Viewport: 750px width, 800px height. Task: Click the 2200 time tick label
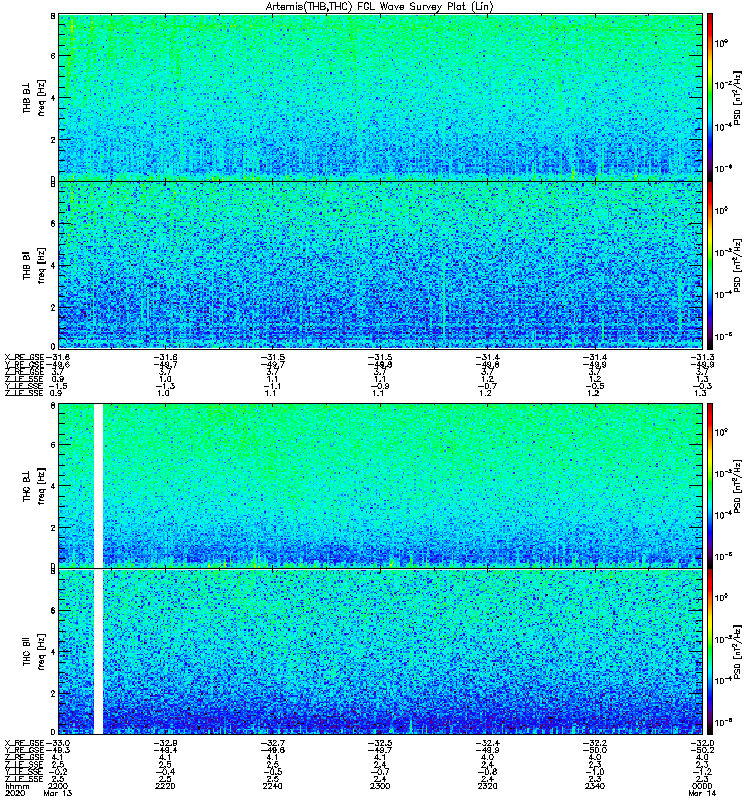[58, 786]
